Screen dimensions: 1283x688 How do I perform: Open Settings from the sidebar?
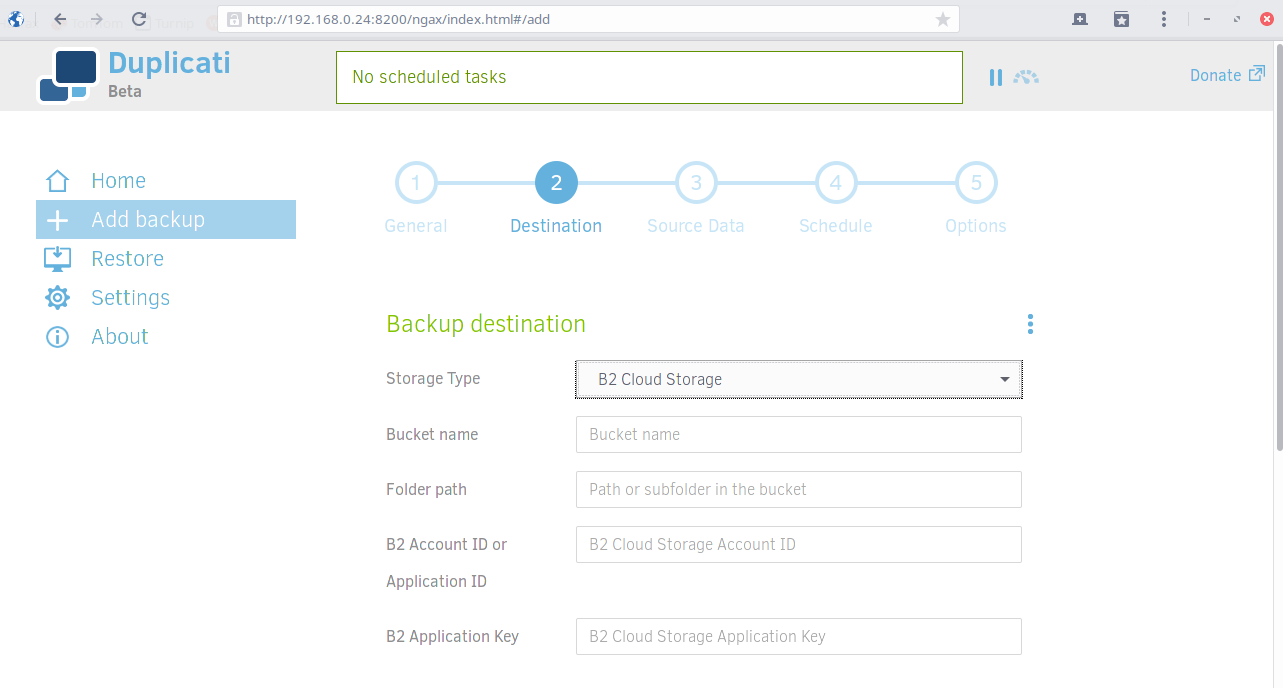point(130,298)
